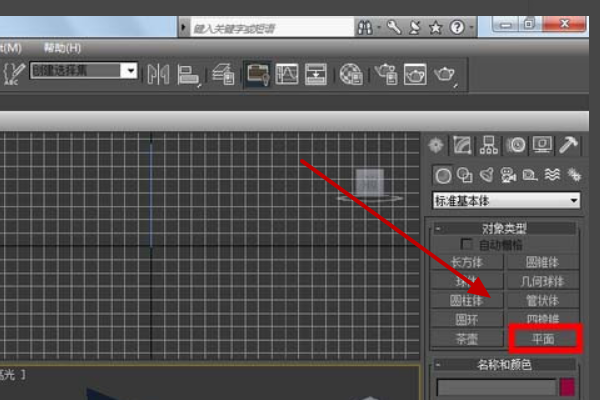The image size is (600, 400).
Task: Click the 几何球体 button
Action: tap(543, 281)
